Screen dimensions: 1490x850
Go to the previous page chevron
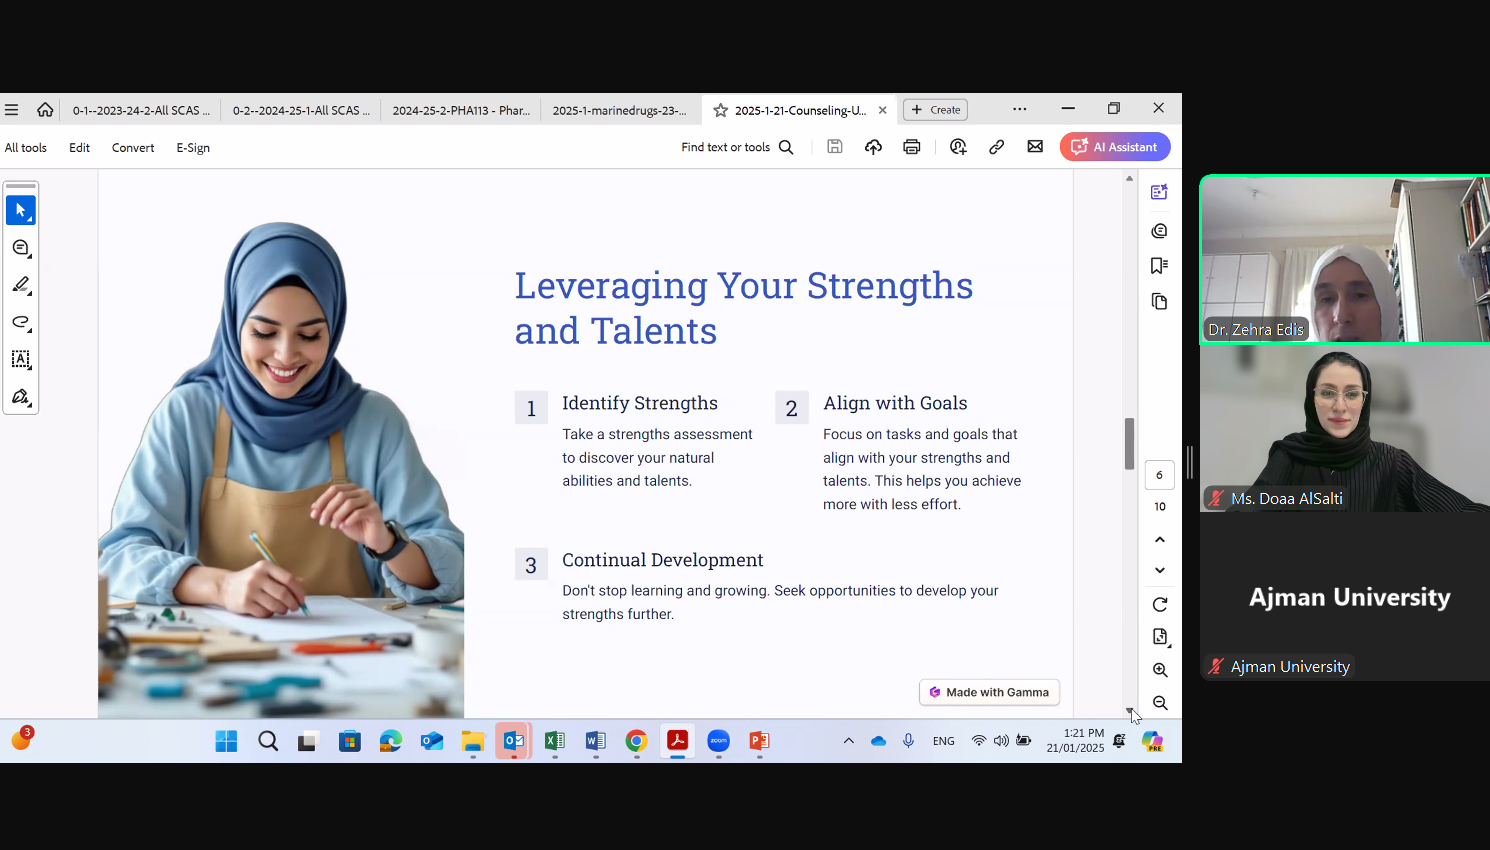[x=1159, y=540]
